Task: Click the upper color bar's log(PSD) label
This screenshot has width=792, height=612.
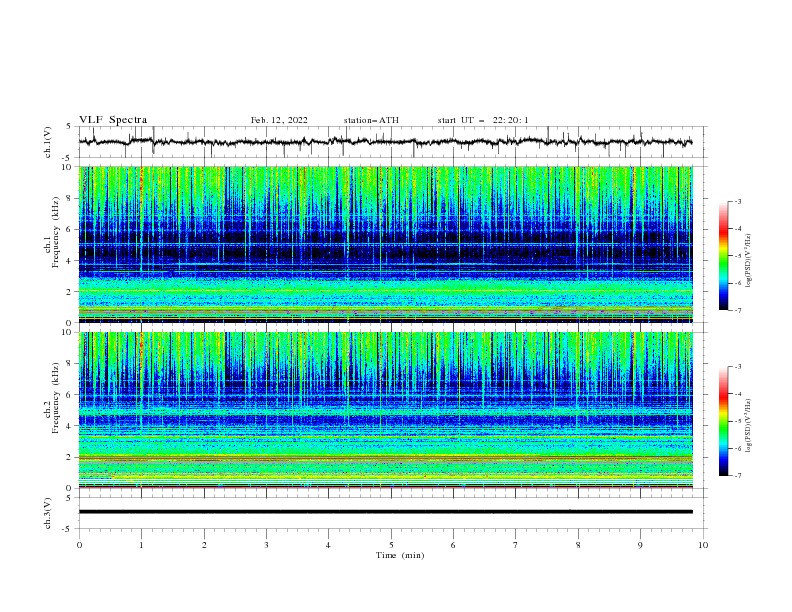Action: [x=748, y=260]
